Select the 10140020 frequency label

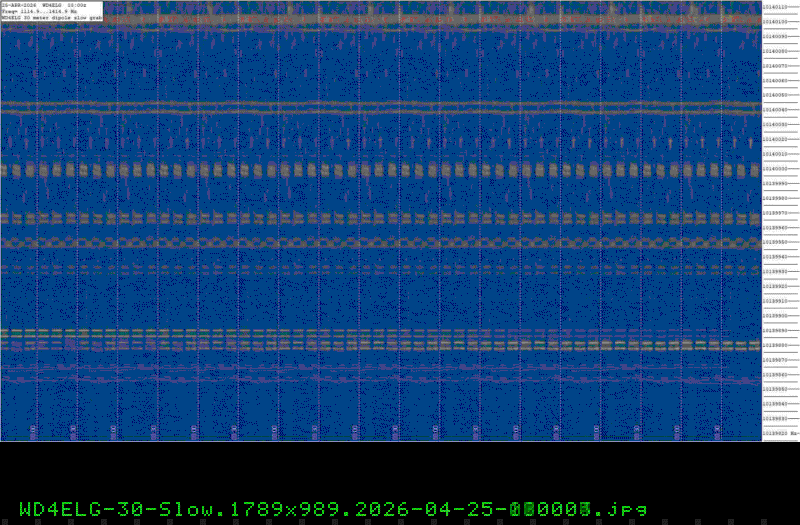coord(774,139)
